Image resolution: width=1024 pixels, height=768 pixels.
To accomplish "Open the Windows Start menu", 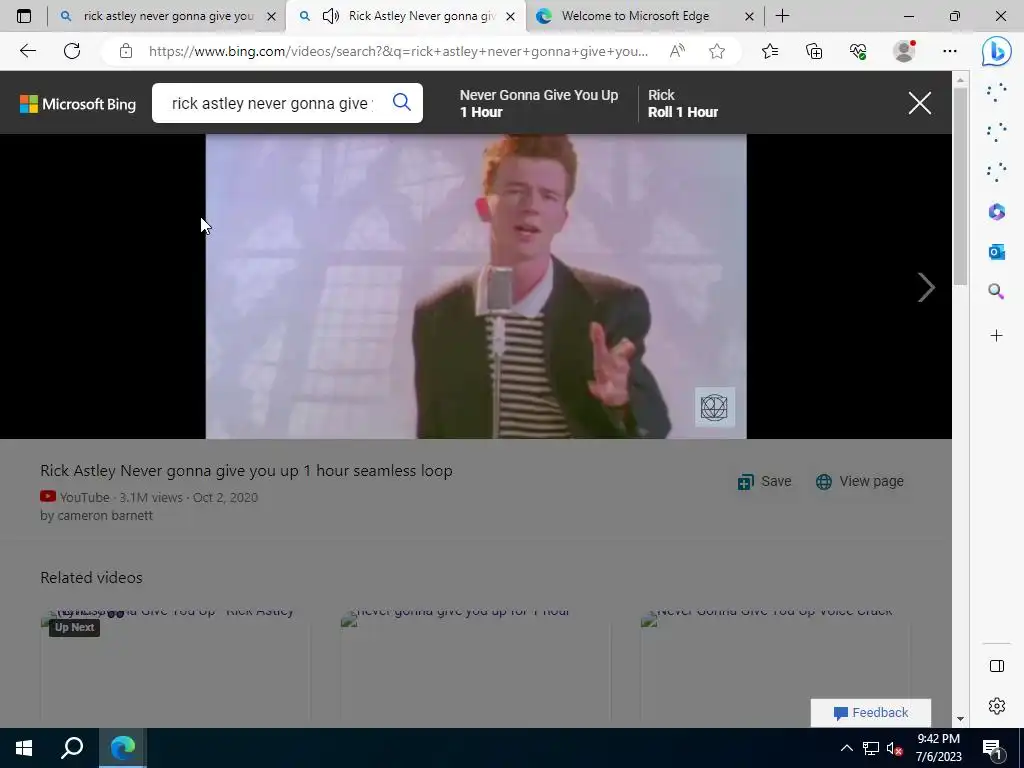I will point(24,748).
